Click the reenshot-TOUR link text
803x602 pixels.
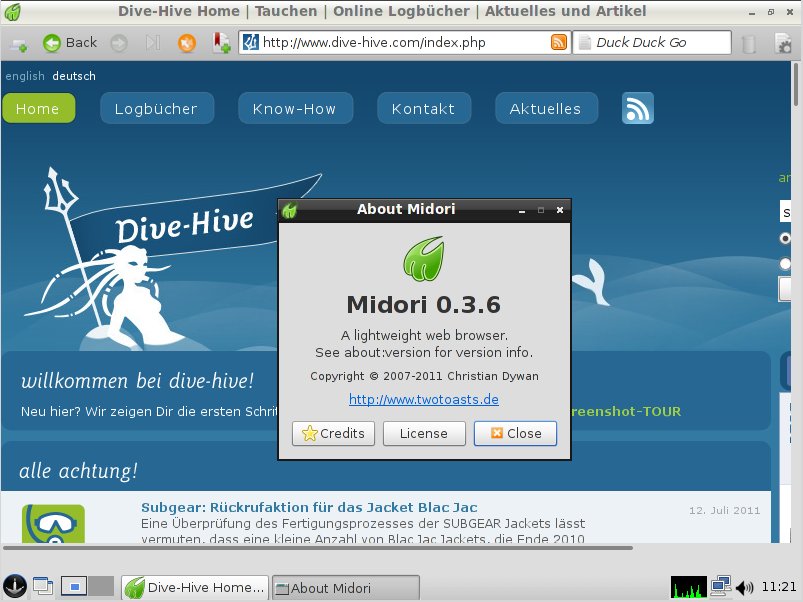[x=625, y=412]
